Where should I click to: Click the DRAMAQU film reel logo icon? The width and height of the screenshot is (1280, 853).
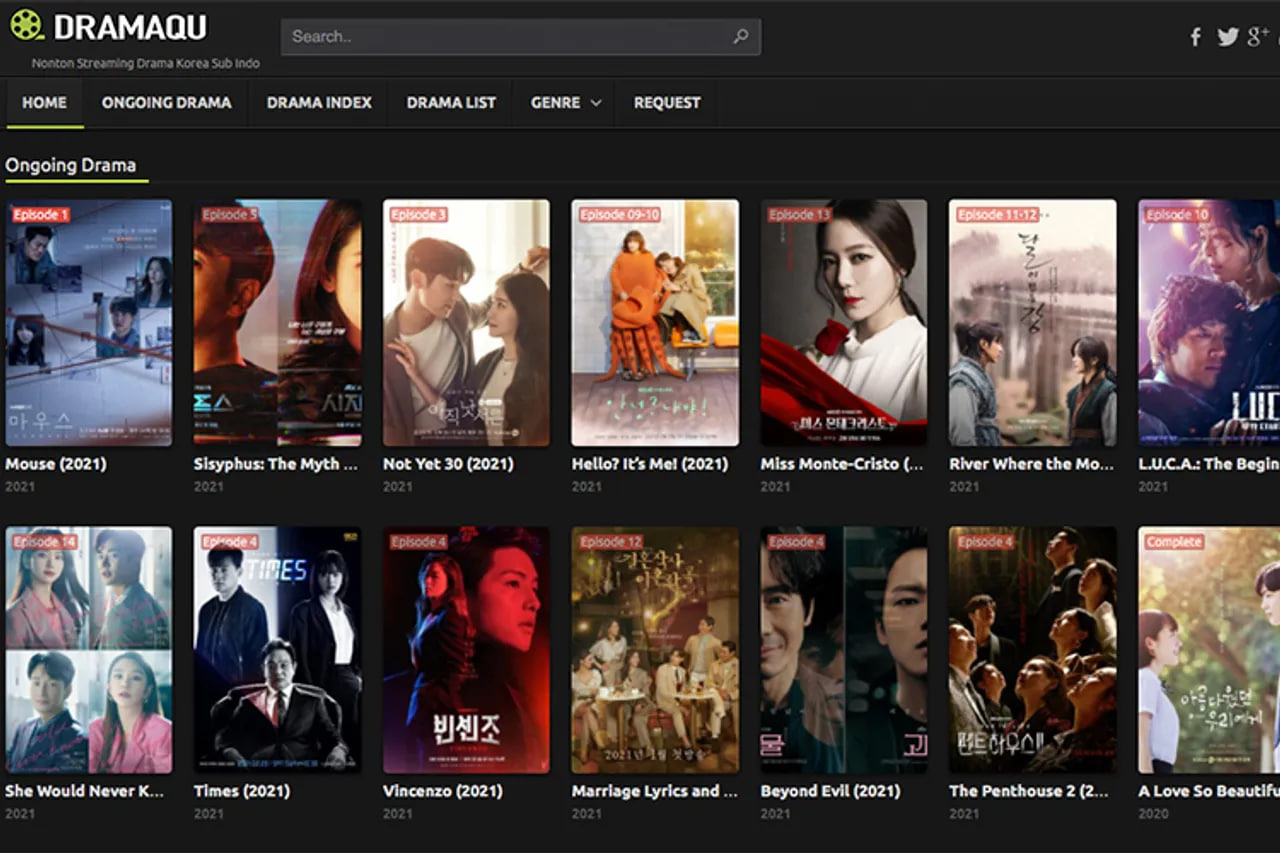(x=26, y=25)
